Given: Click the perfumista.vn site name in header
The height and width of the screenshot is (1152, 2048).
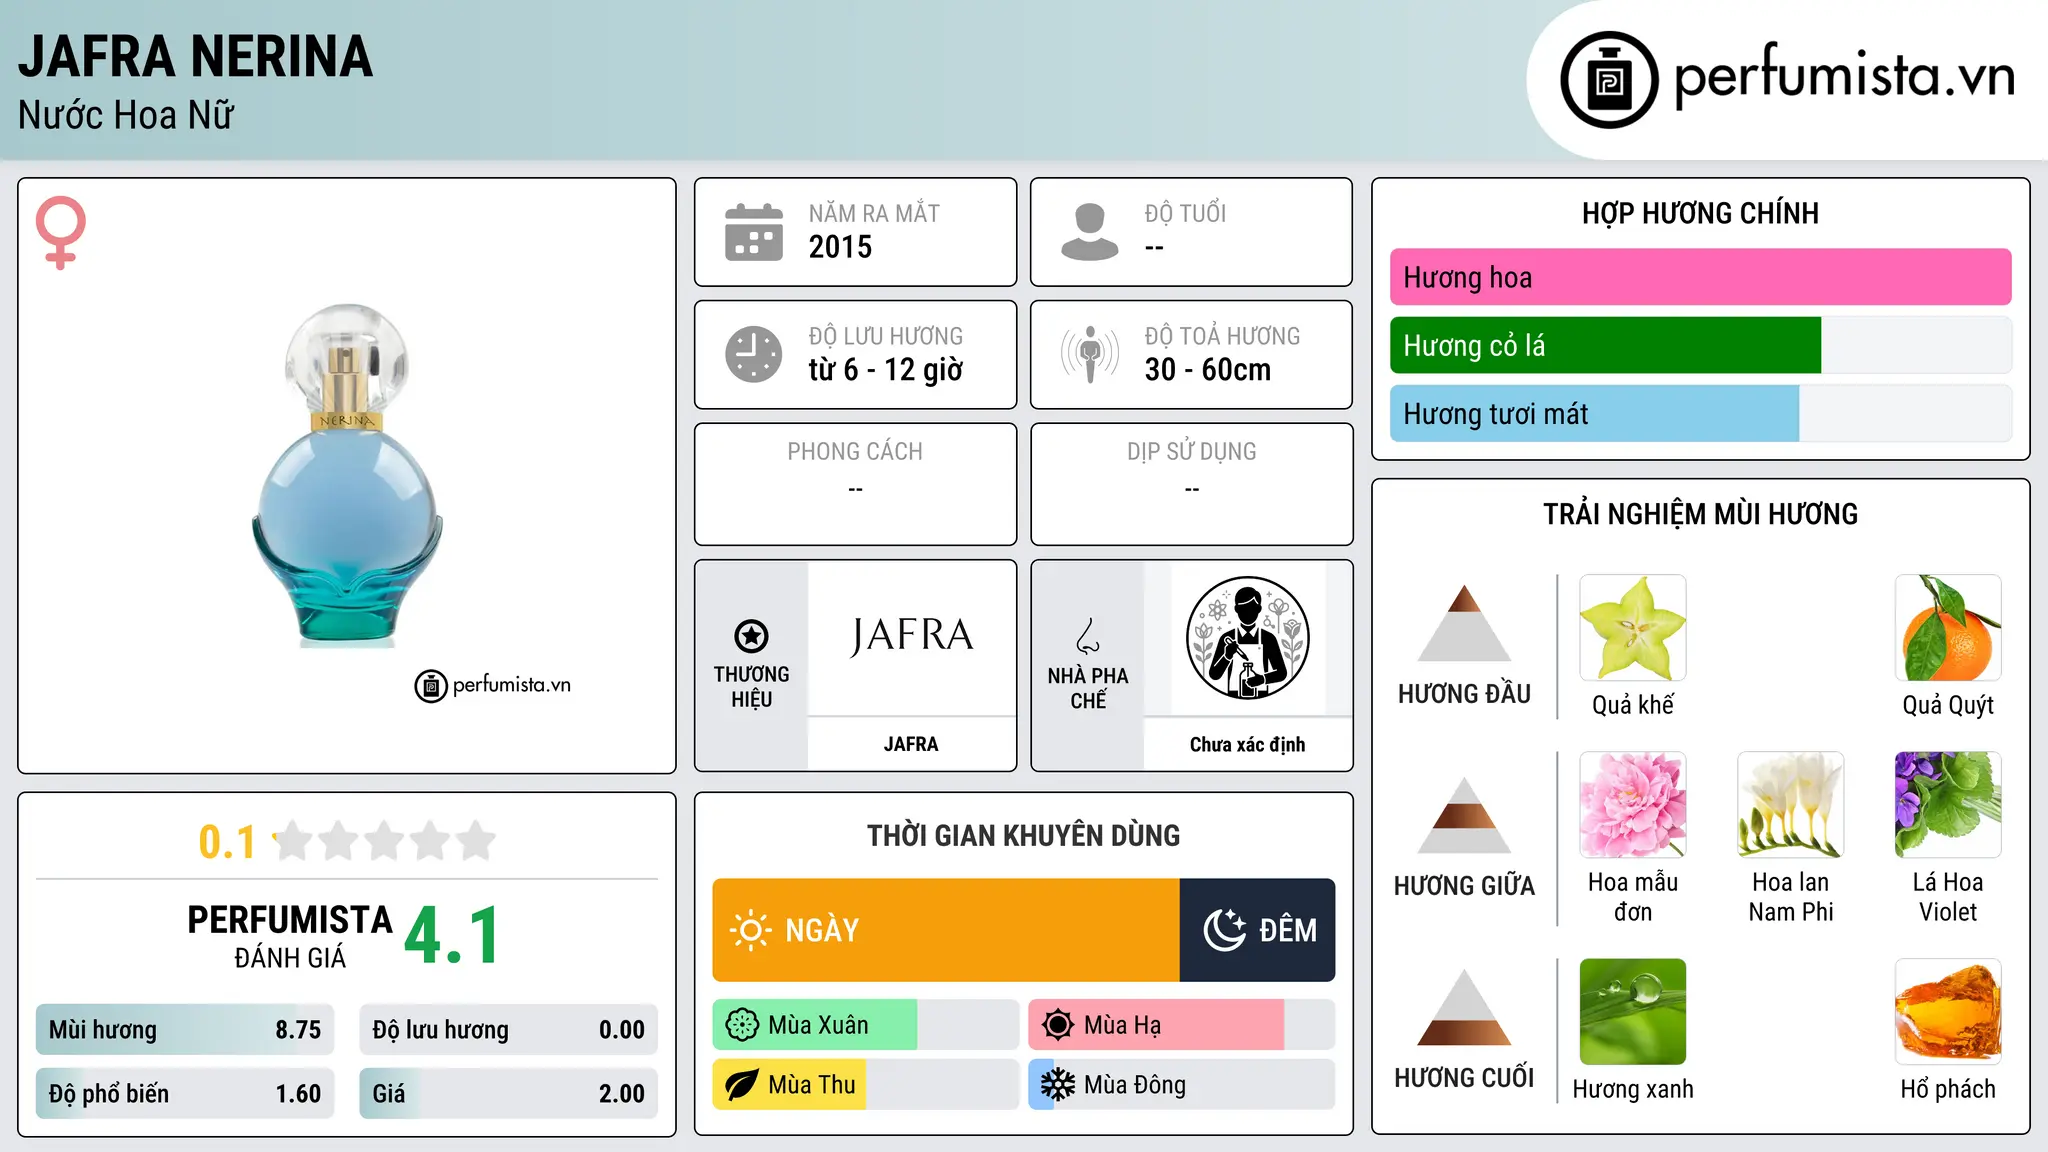Looking at the screenshot, I should tap(1844, 76).
